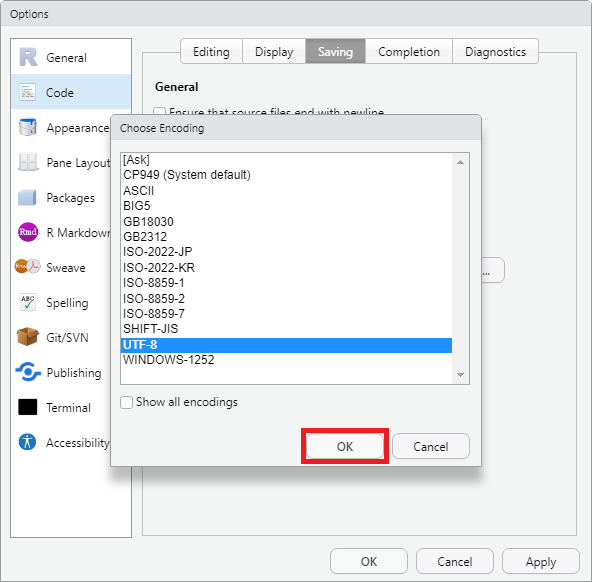
Task: Select the Code section icon
Action: click(x=28, y=92)
